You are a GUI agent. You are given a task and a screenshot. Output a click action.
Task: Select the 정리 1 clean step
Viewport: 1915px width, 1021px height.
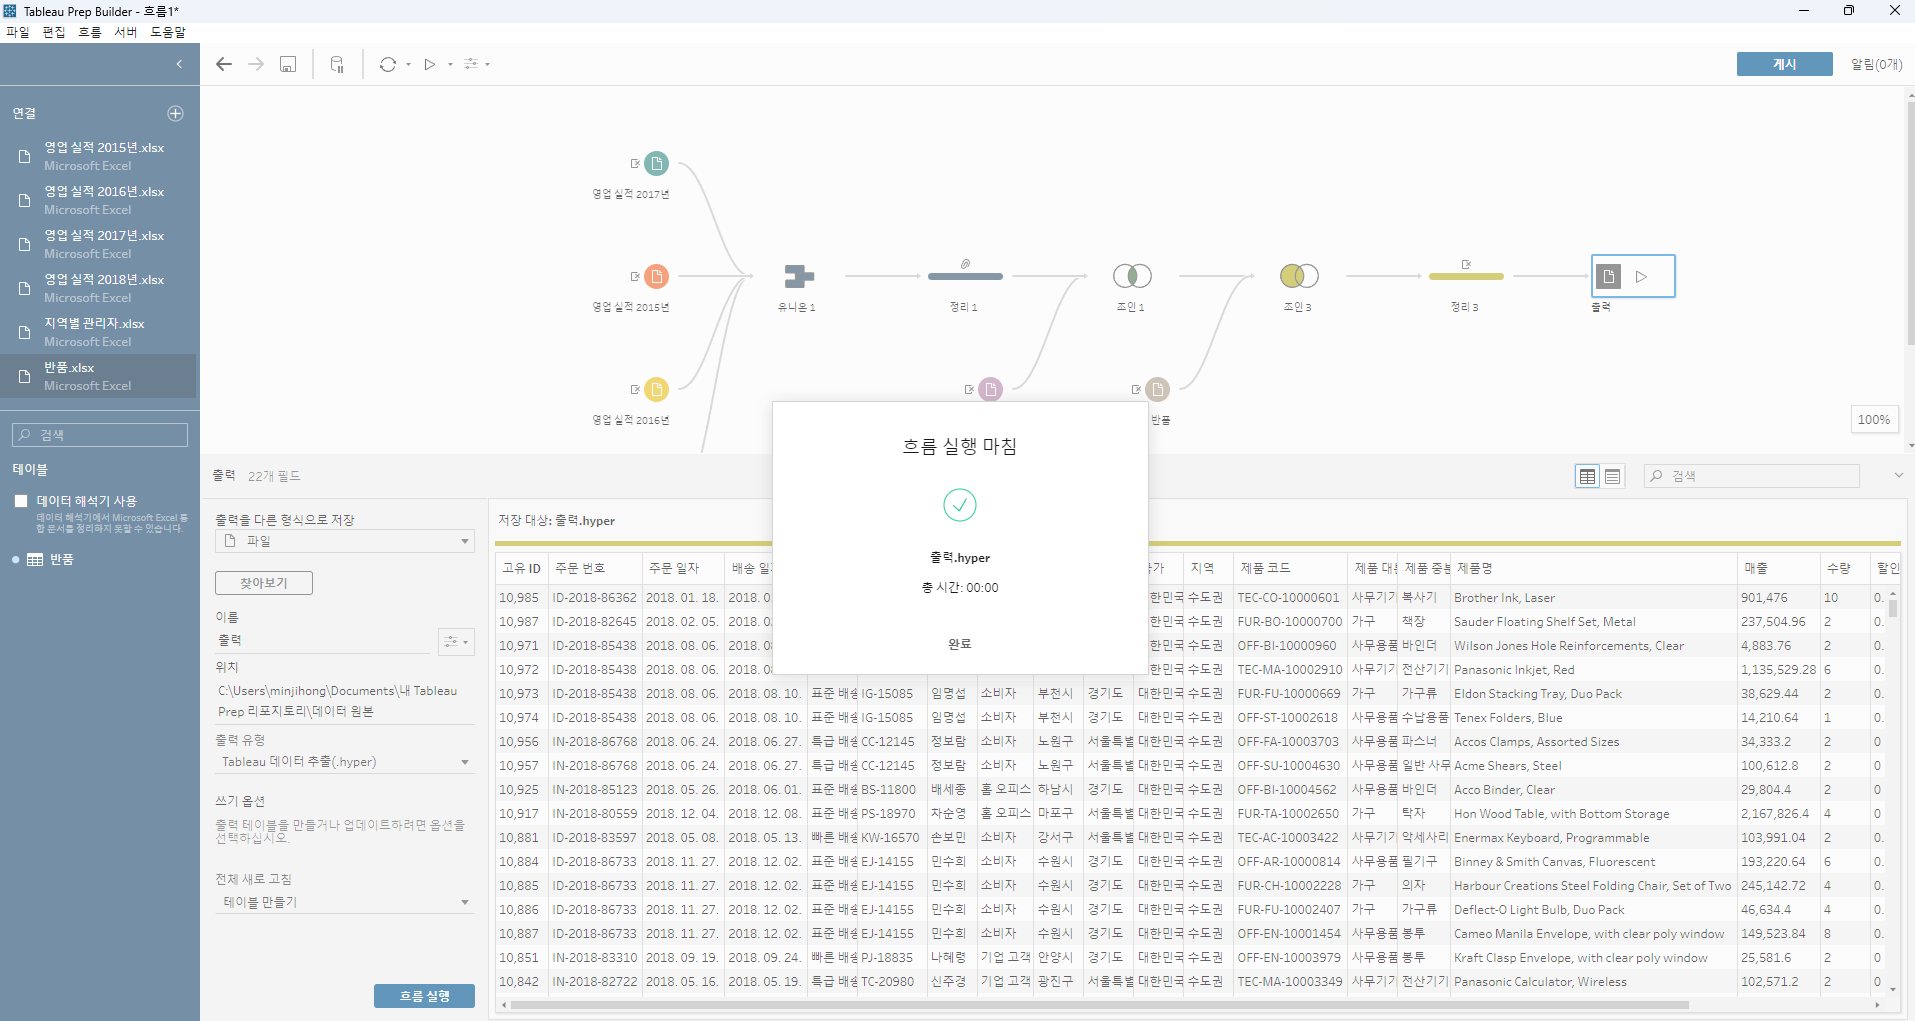965,276
